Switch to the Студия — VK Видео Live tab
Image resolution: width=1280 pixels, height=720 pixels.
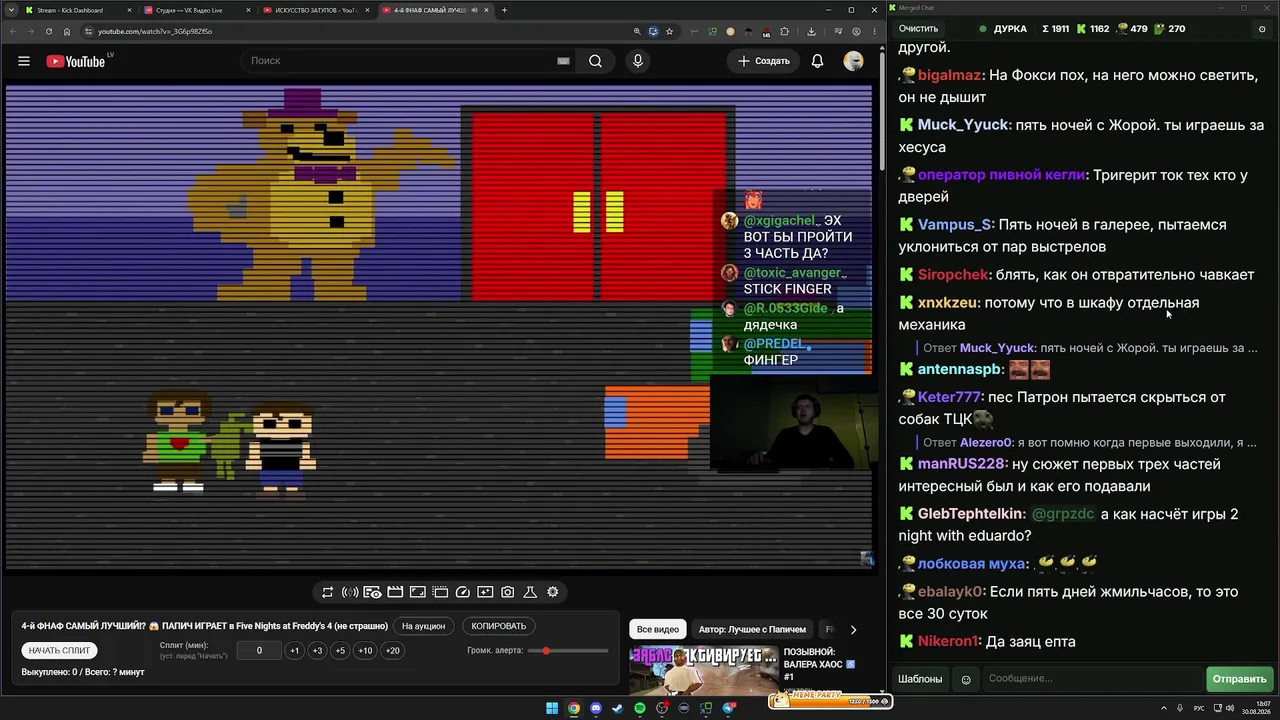tap(197, 10)
